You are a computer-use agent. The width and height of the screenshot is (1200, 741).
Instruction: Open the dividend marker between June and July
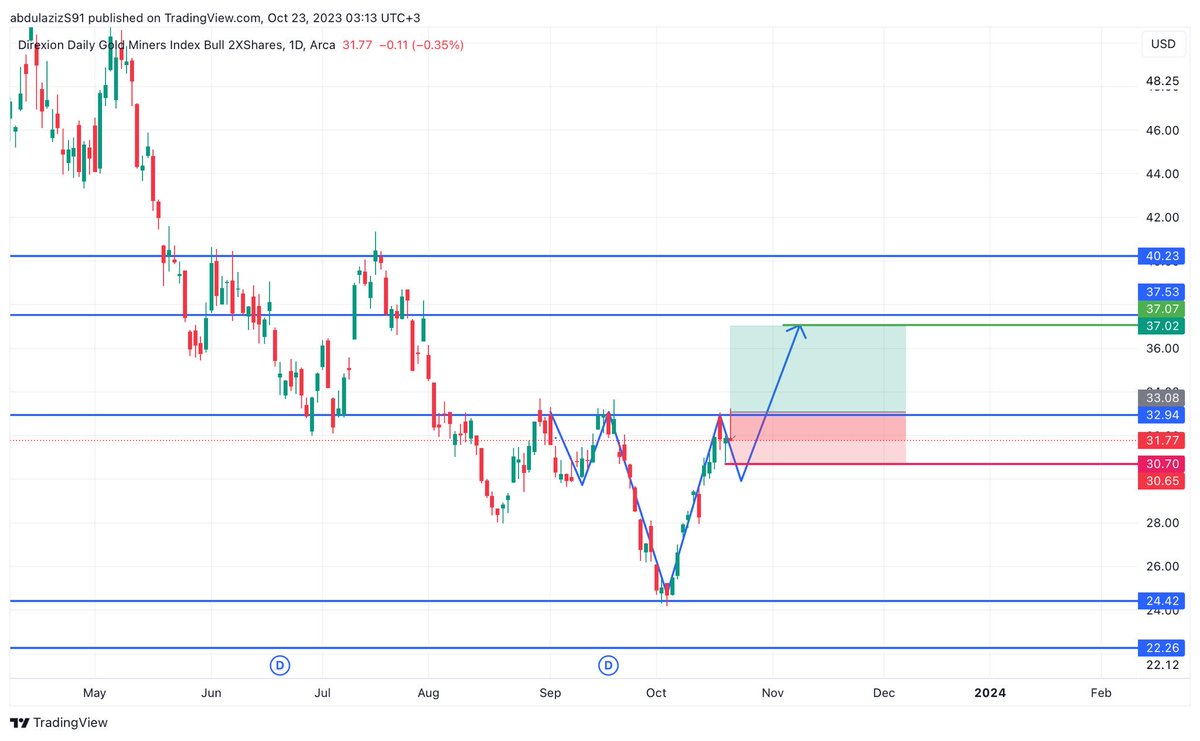(x=281, y=664)
